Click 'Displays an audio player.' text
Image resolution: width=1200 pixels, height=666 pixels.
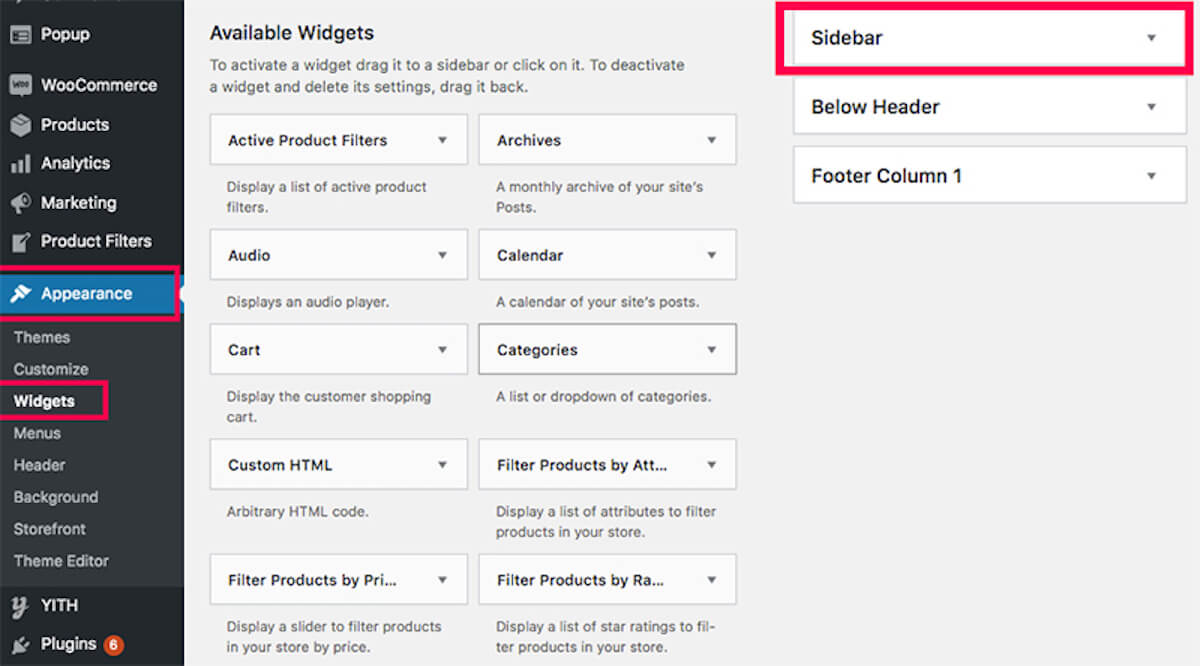(308, 302)
